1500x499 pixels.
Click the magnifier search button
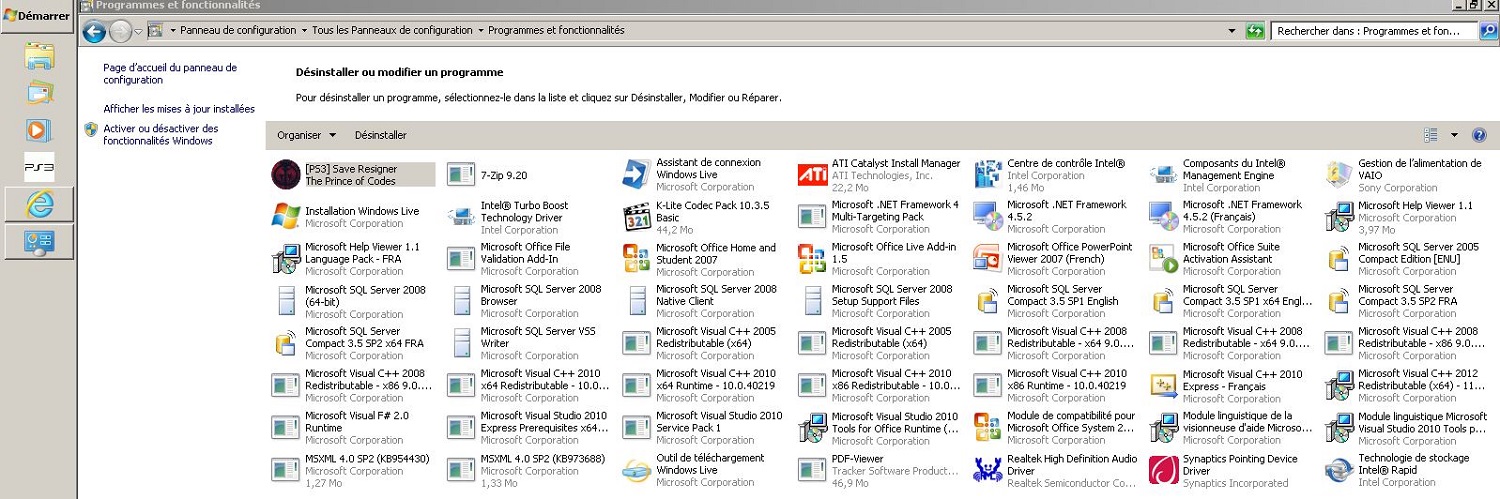1487,31
